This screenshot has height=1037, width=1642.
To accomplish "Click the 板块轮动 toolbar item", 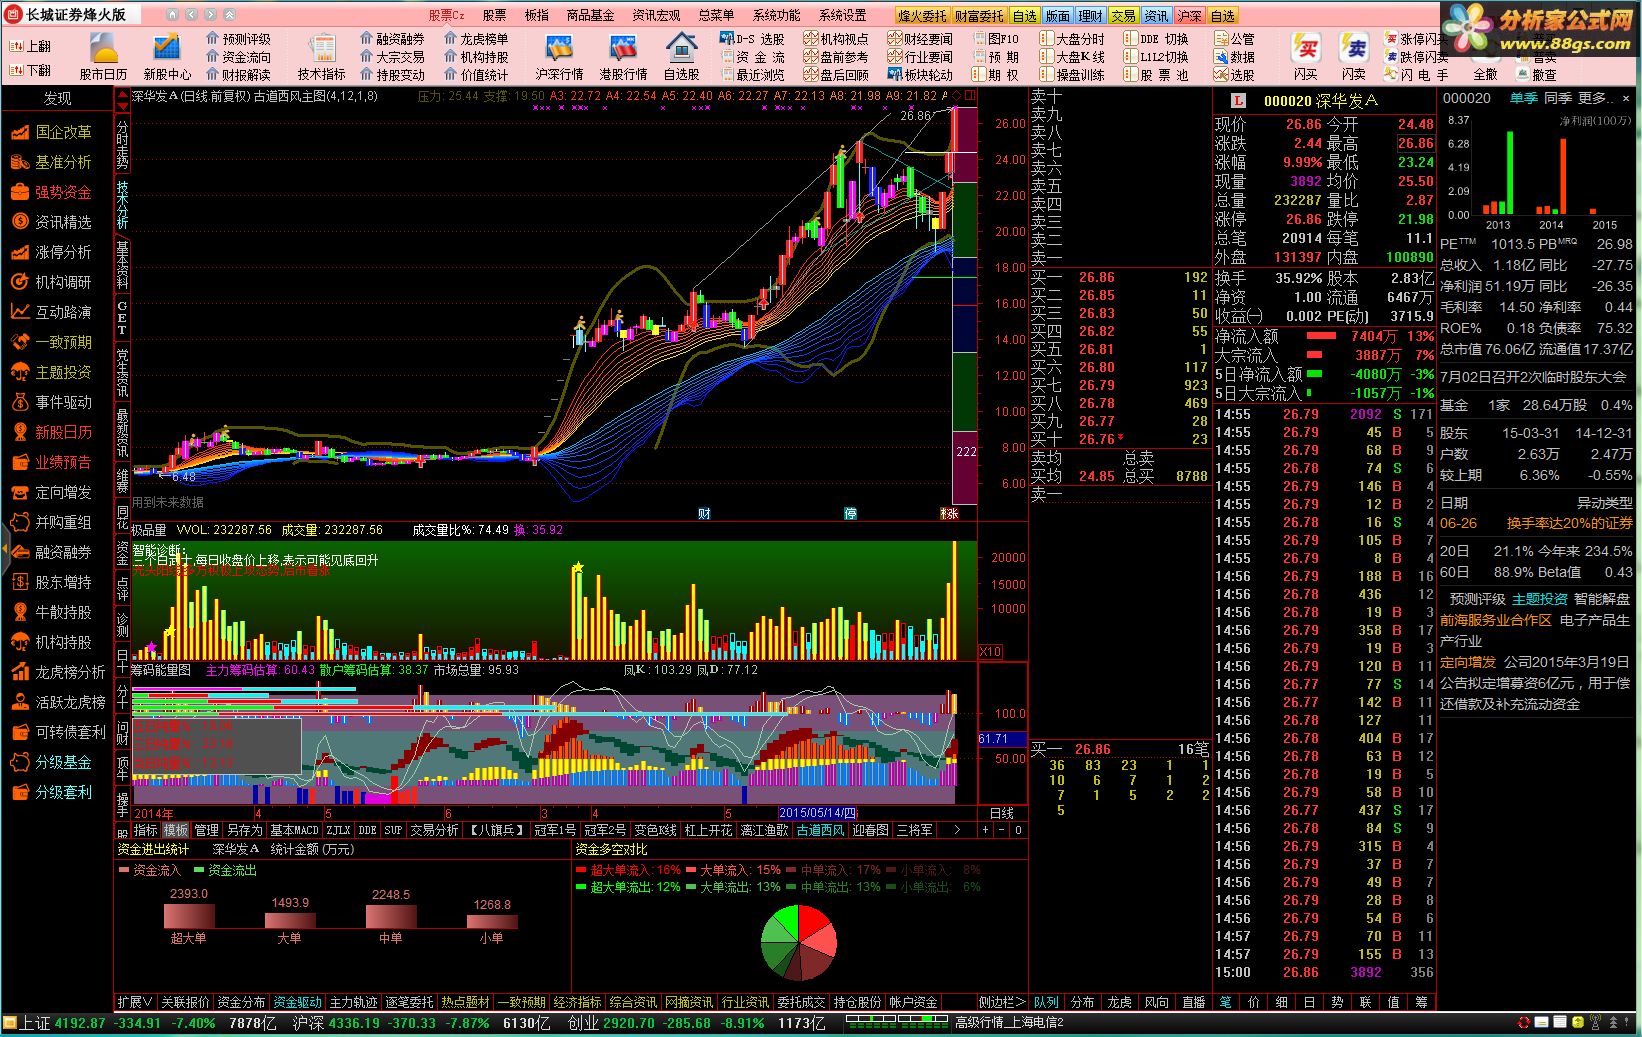I will [920, 75].
